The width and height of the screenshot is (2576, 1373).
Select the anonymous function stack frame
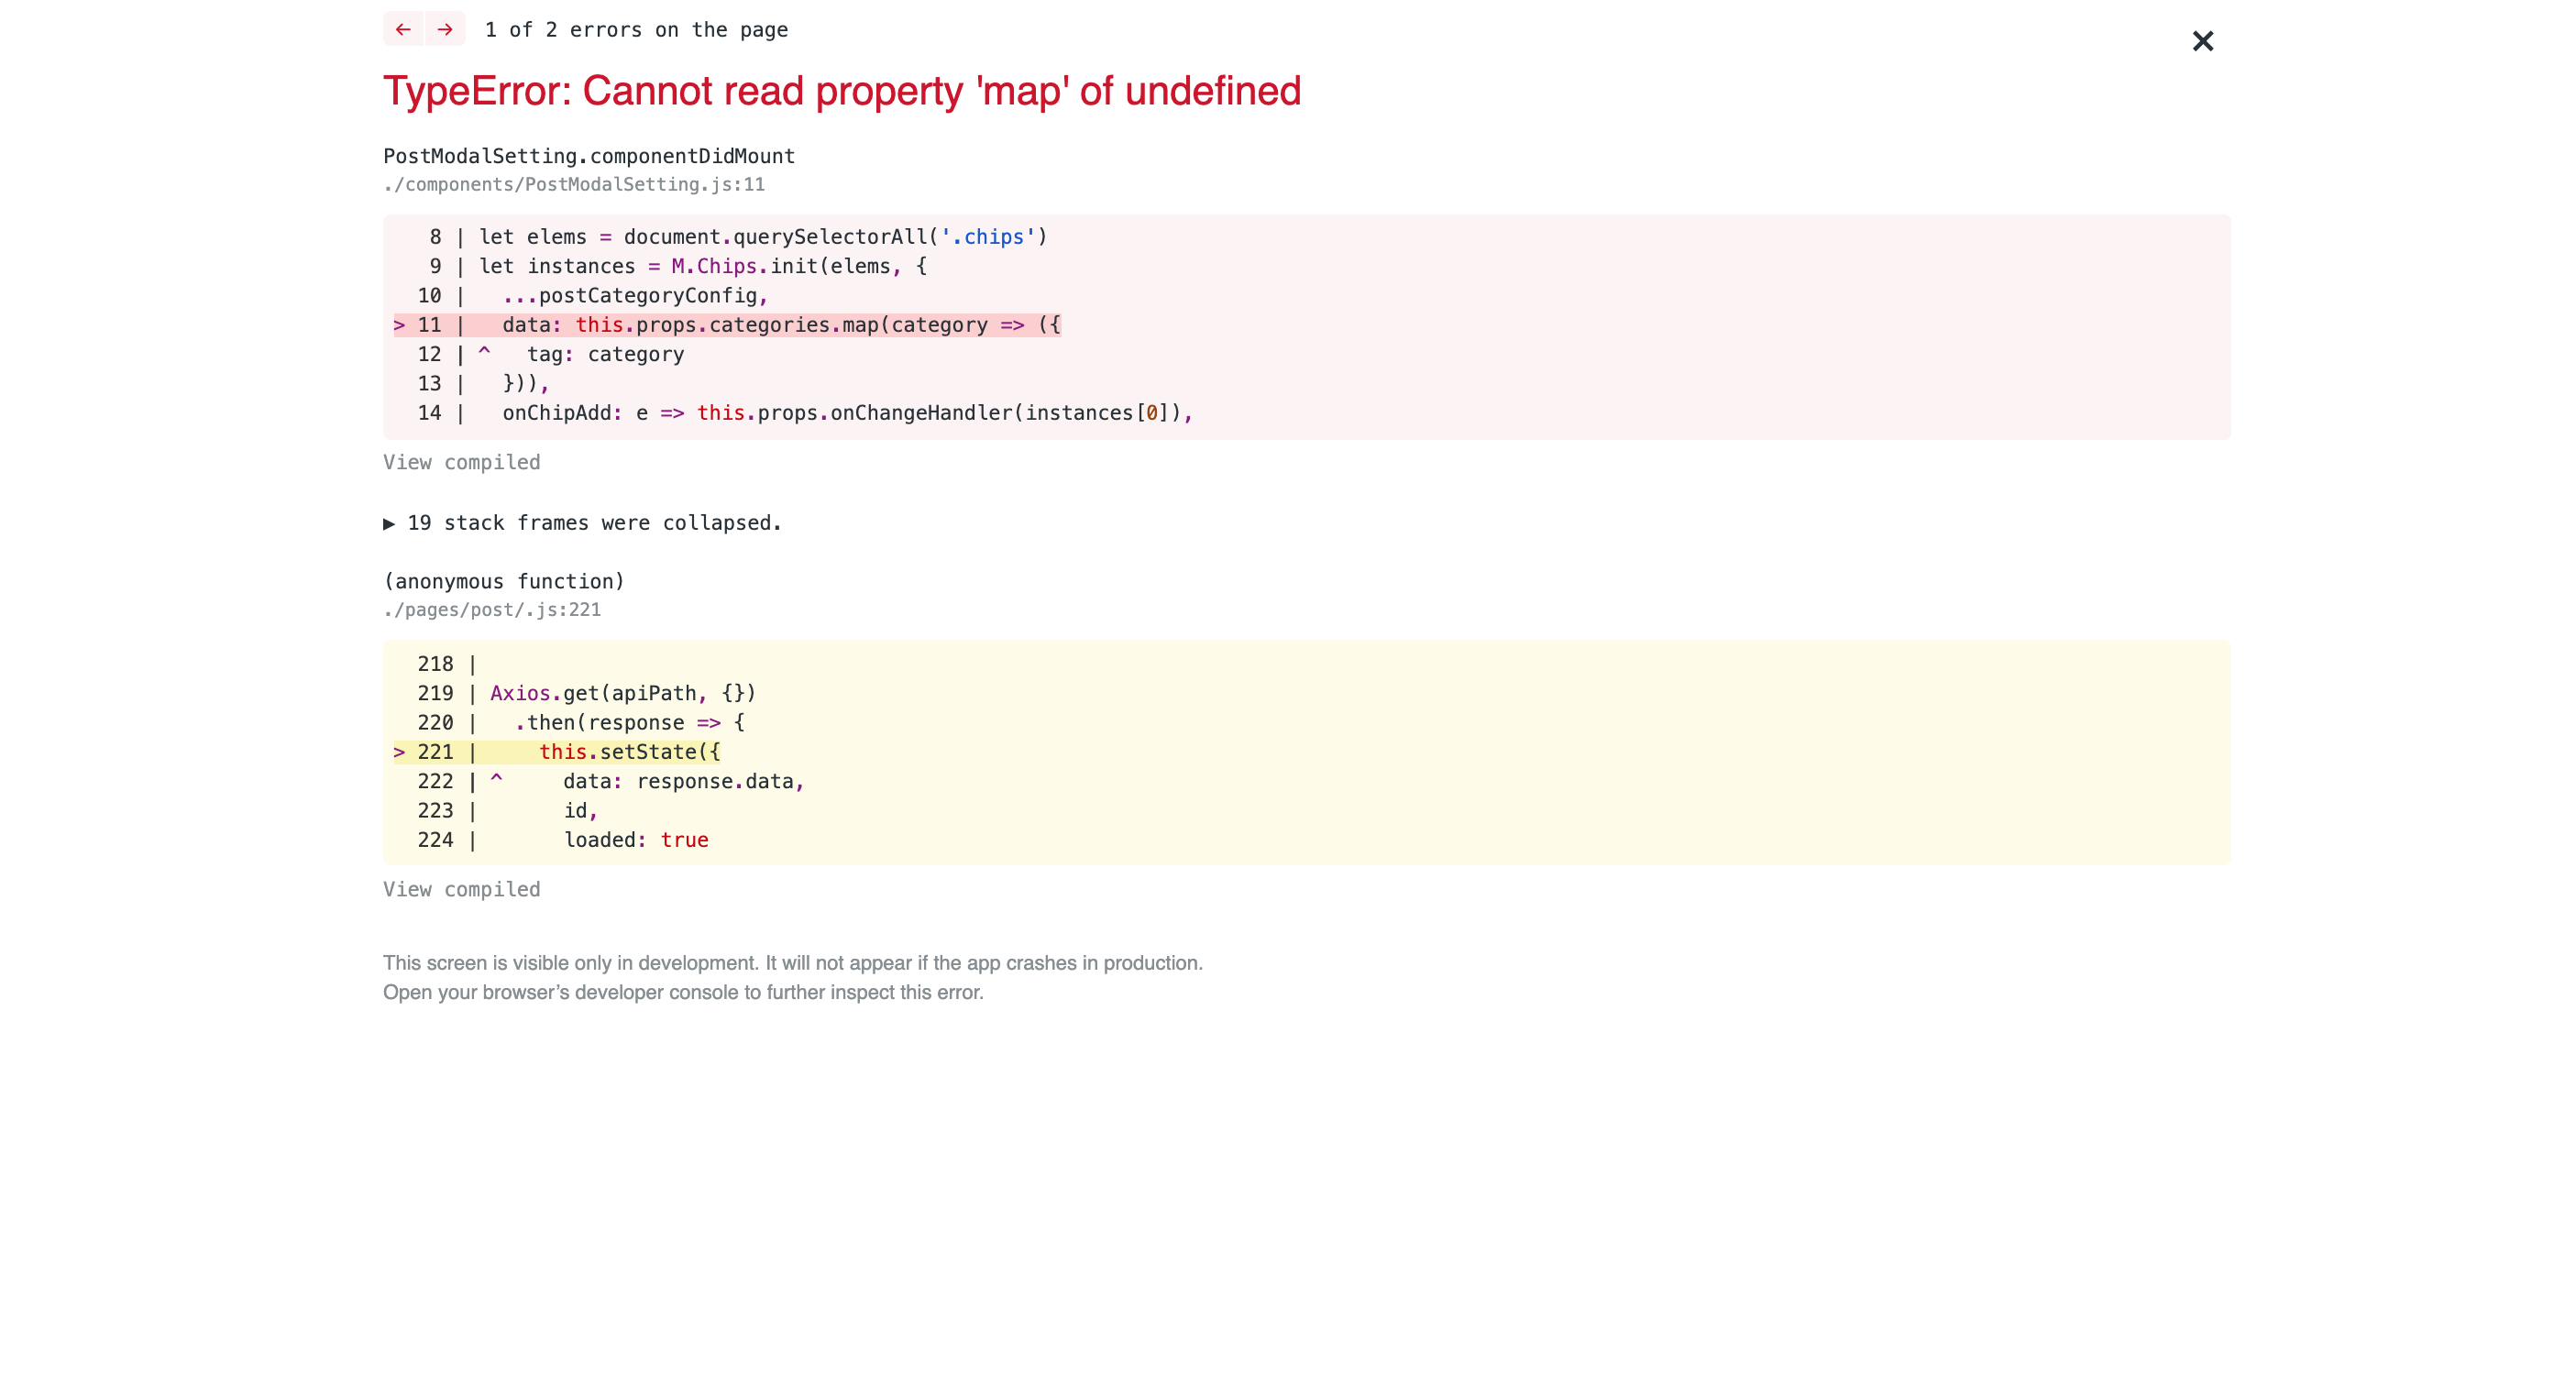(504, 581)
